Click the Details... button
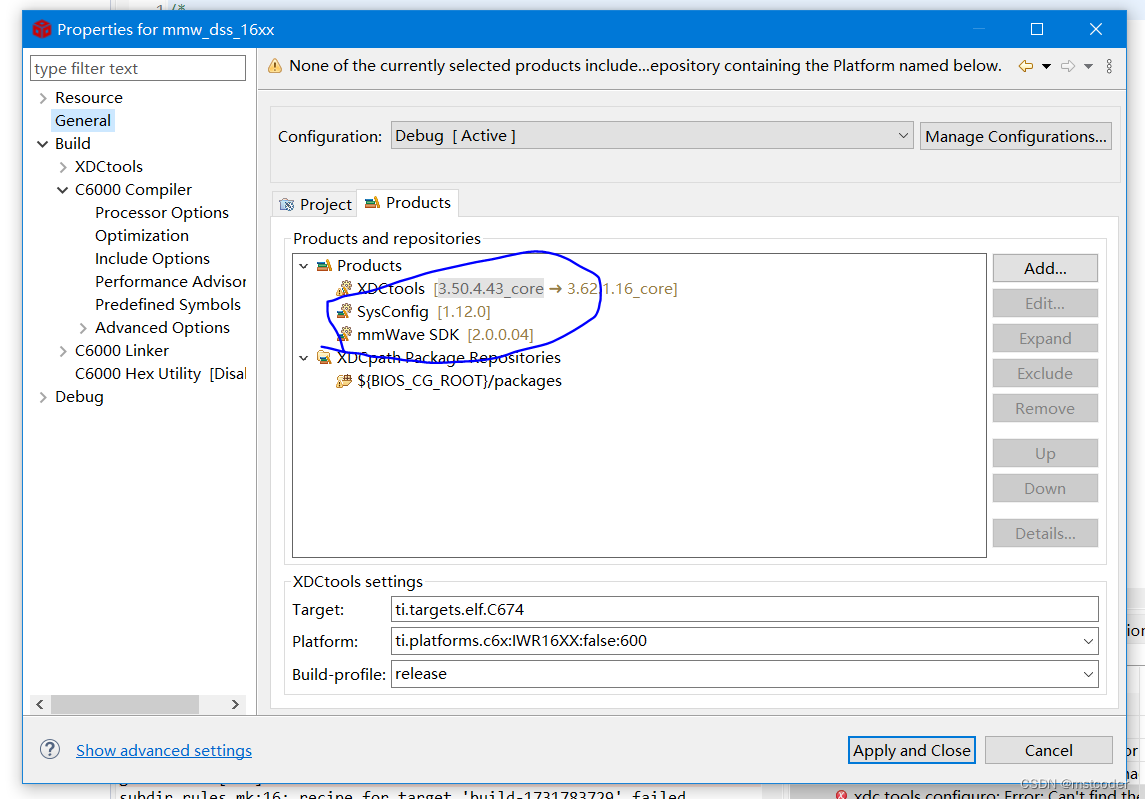 1045,533
